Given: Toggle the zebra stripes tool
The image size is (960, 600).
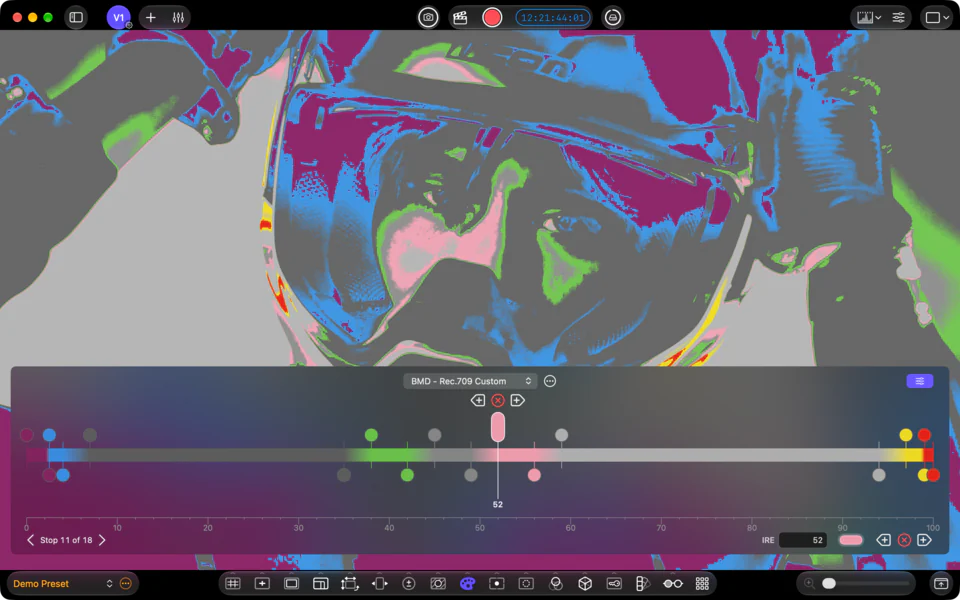Looking at the screenshot, I should (x=438, y=583).
